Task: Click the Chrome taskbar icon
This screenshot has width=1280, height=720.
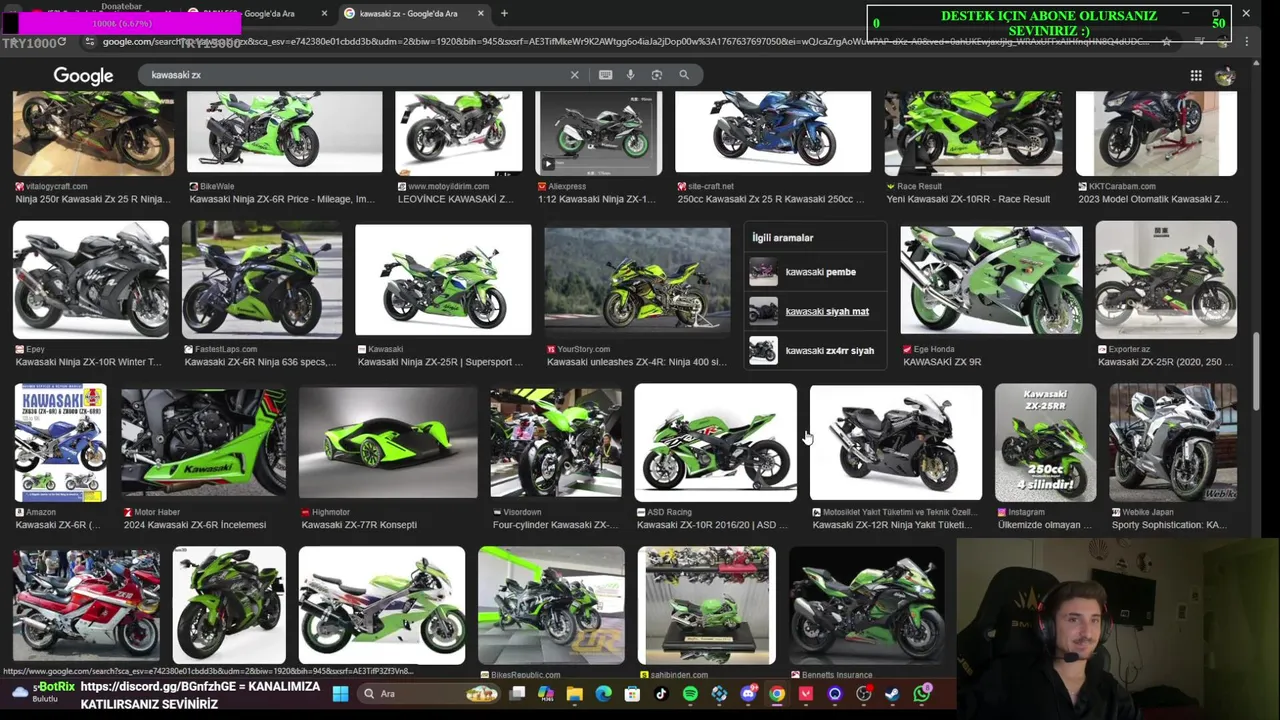Action: [x=777, y=694]
